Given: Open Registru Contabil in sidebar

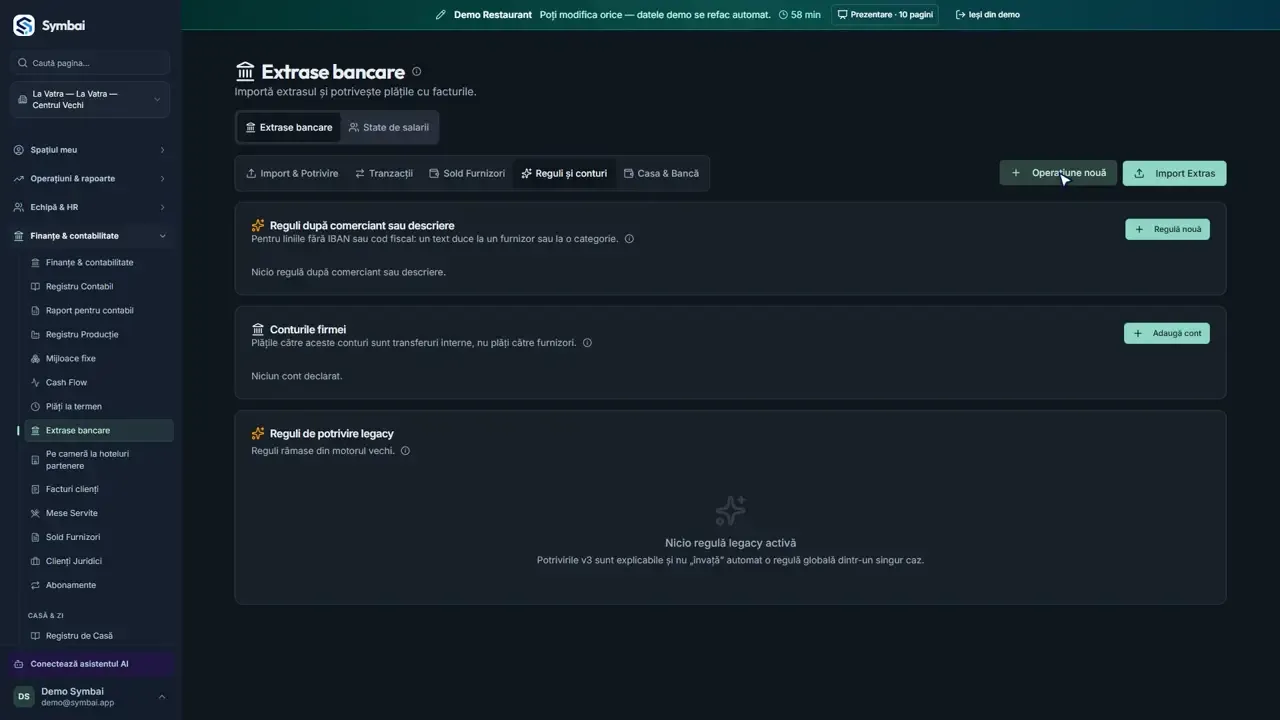Looking at the screenshot, I should click(x=99, y=287).
